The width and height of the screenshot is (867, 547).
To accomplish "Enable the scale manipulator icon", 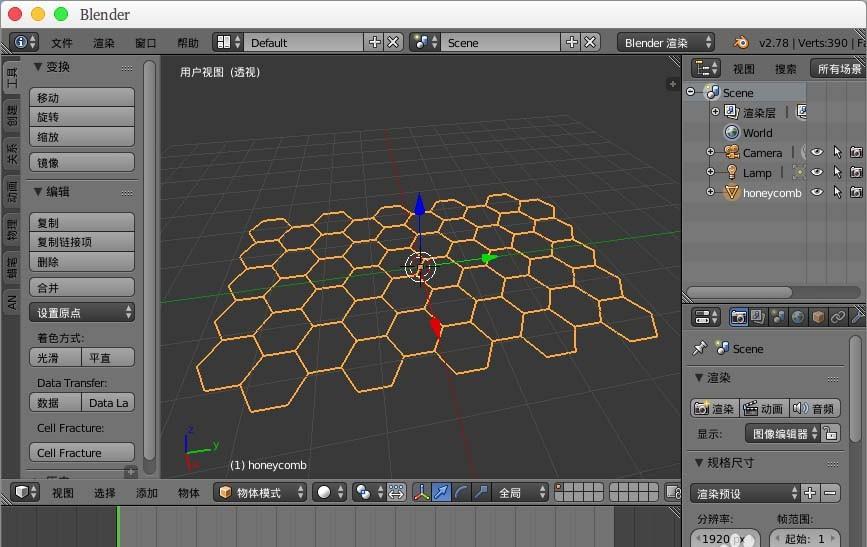I will click(481, 492).
